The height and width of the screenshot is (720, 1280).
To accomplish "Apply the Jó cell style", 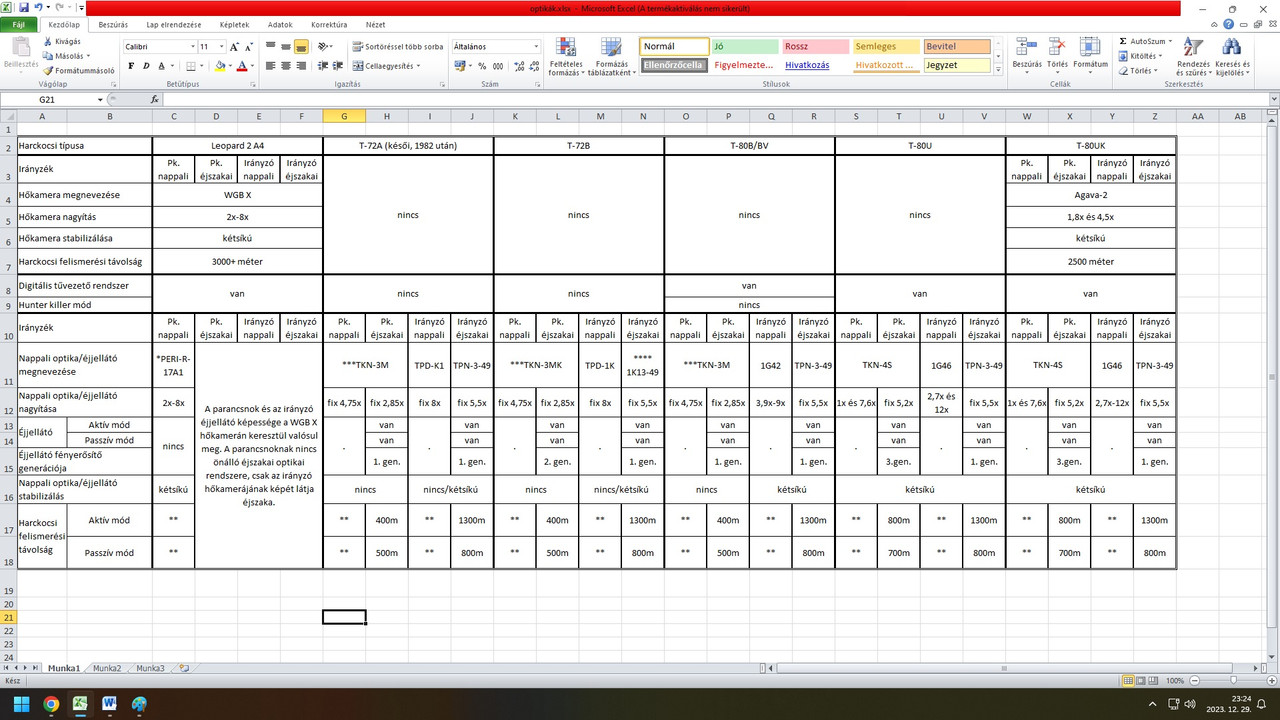I will pyautogui.click(x=745, y=47).
